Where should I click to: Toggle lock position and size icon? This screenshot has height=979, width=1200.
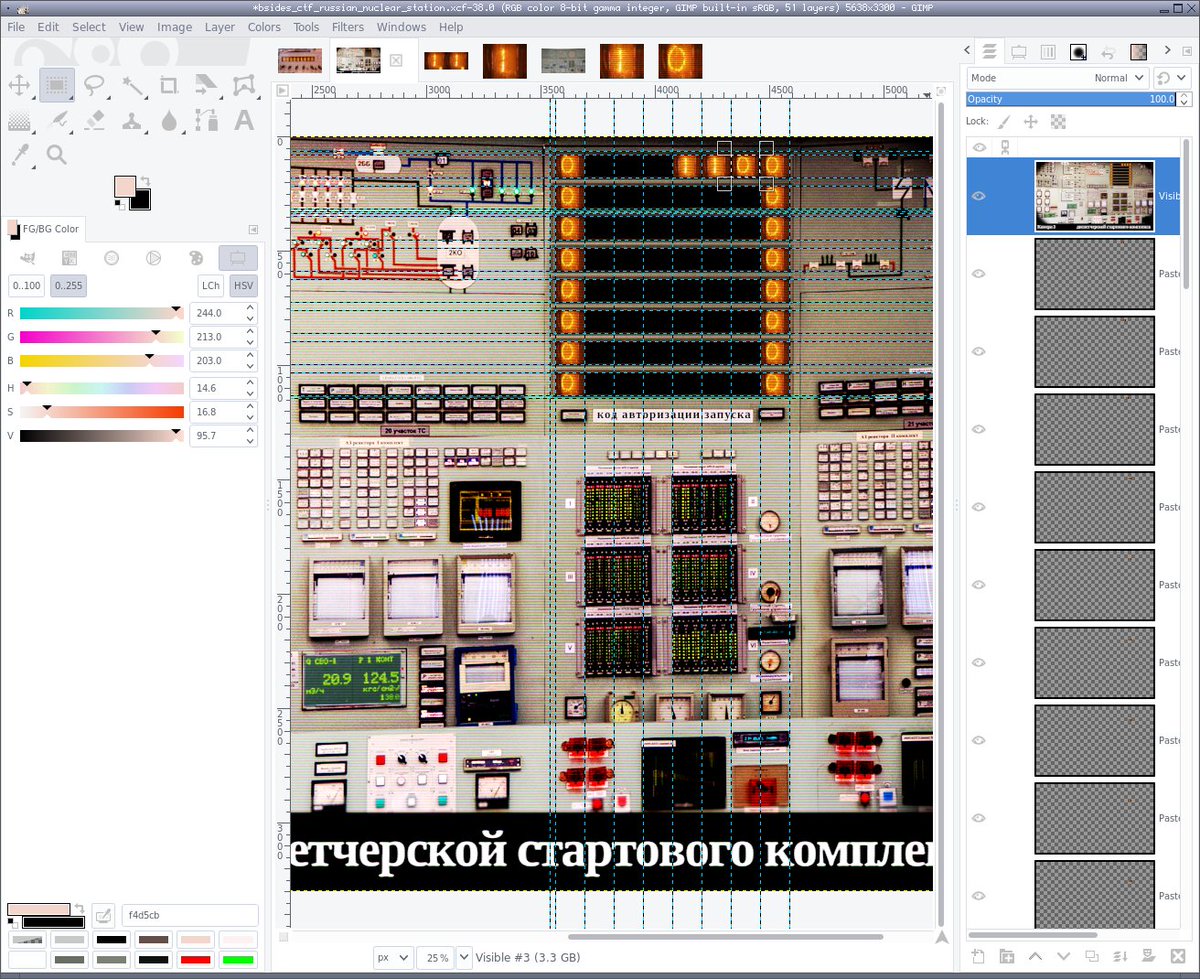[x=1031, y=121]
